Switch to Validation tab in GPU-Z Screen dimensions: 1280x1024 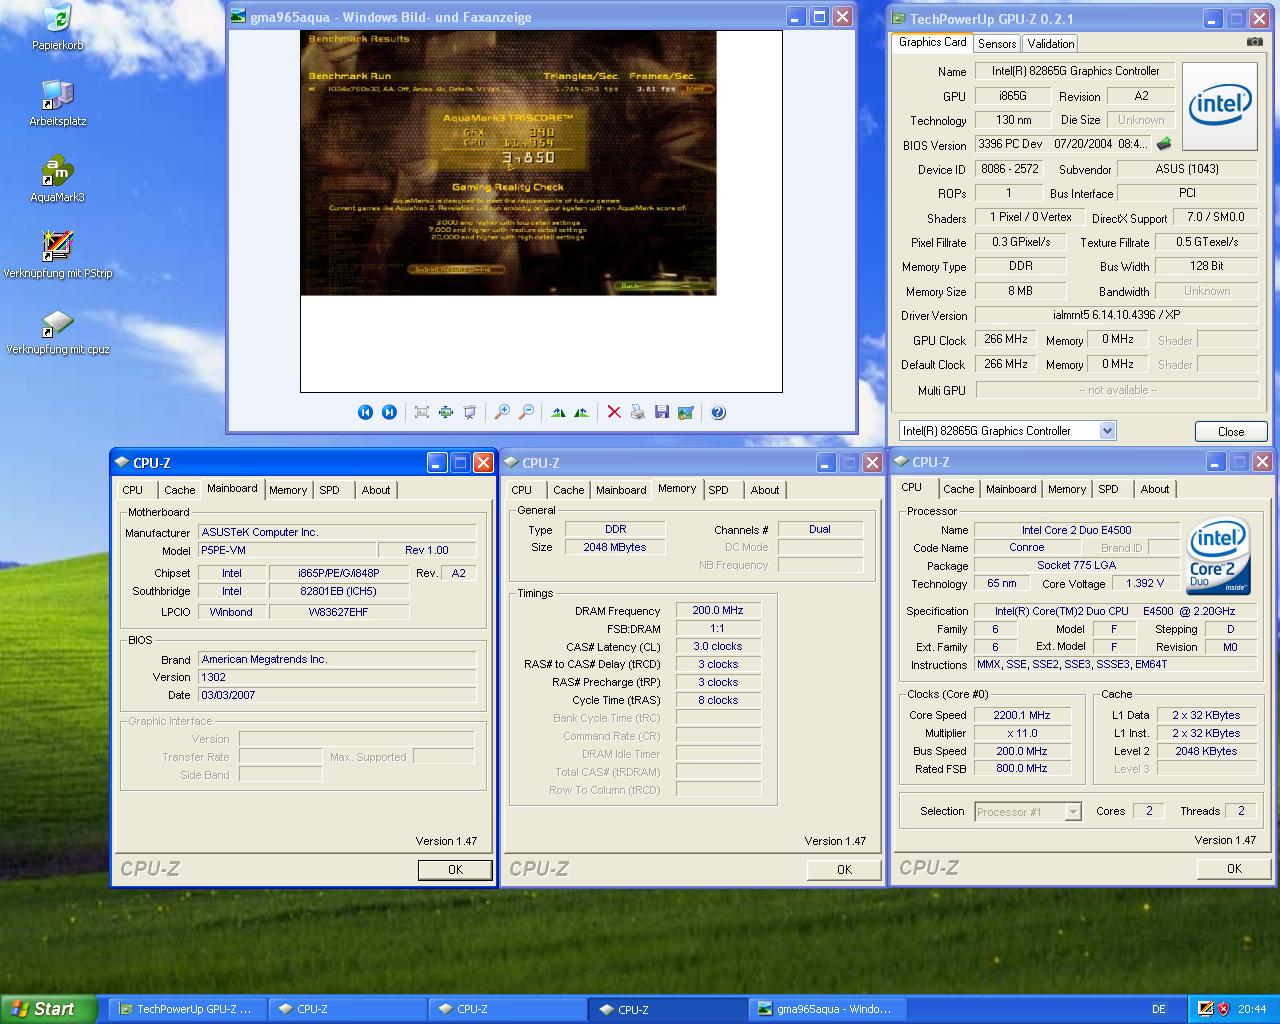1050,43
